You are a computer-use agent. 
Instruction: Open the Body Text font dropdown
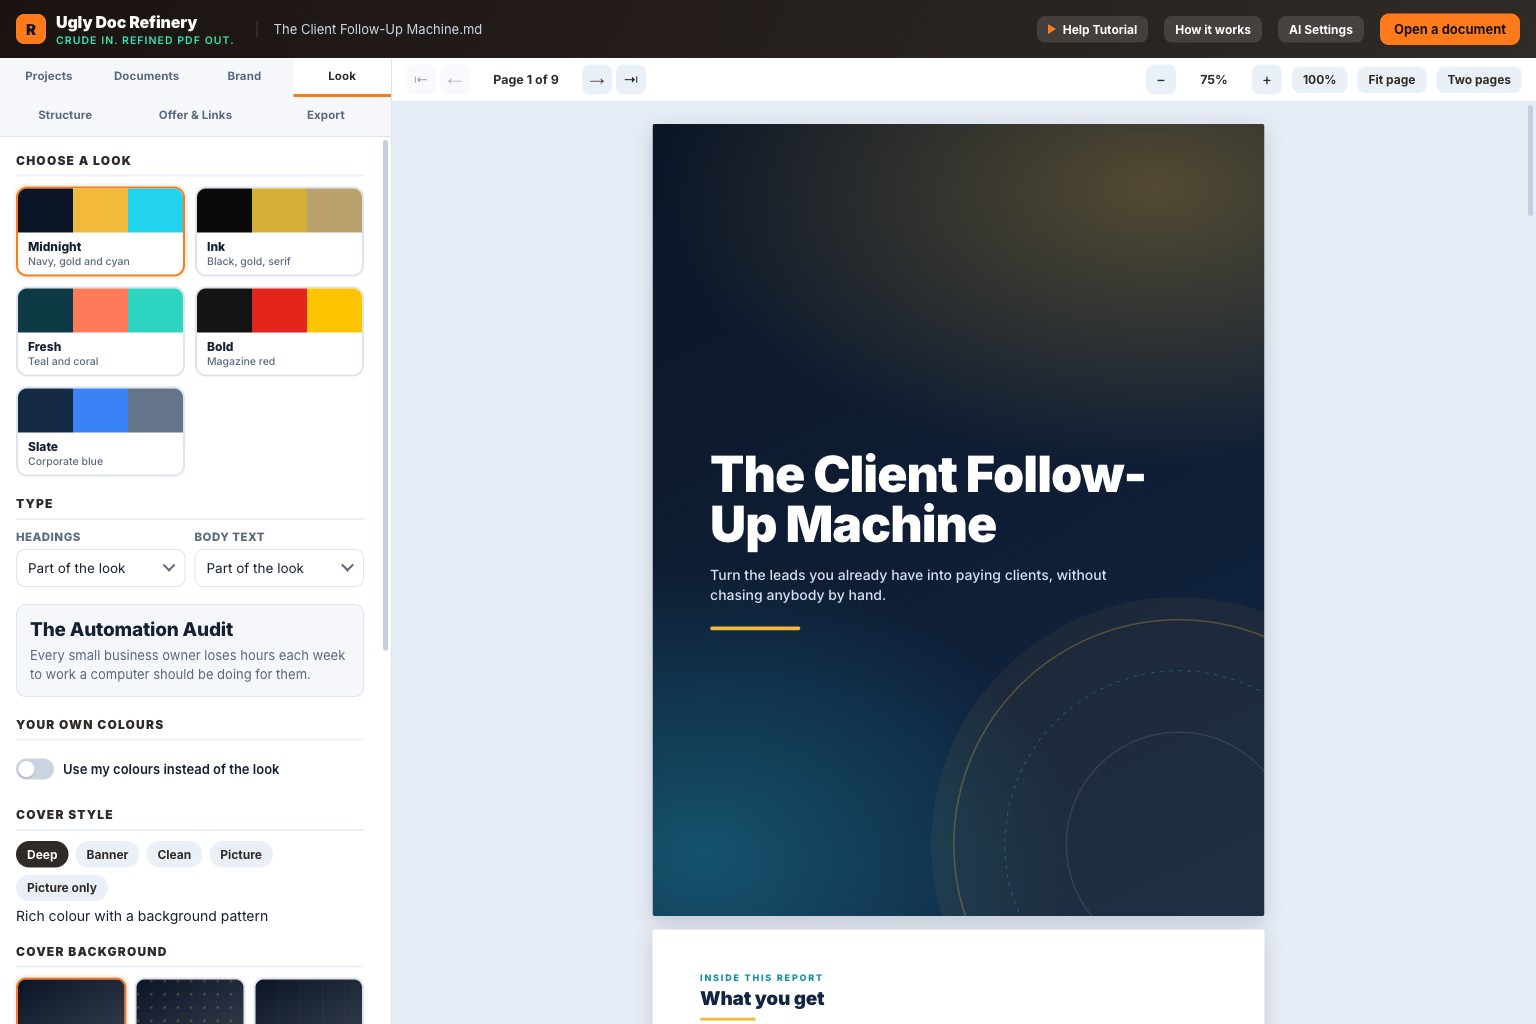(279, 568)
